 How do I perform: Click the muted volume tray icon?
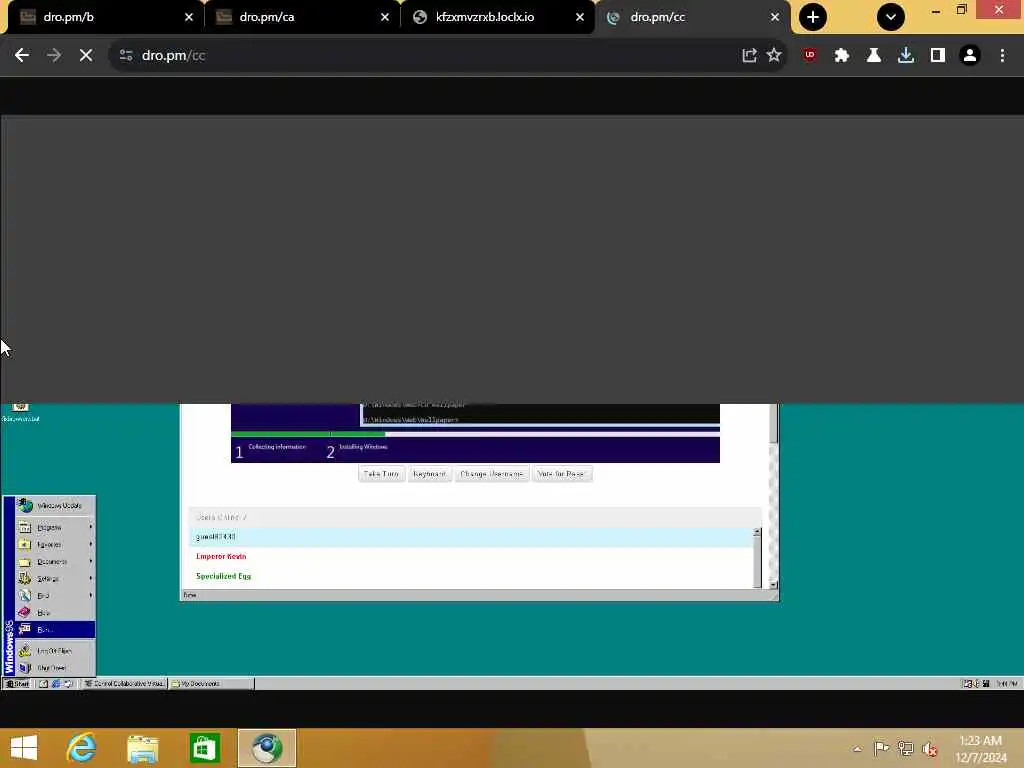(929, 748)
